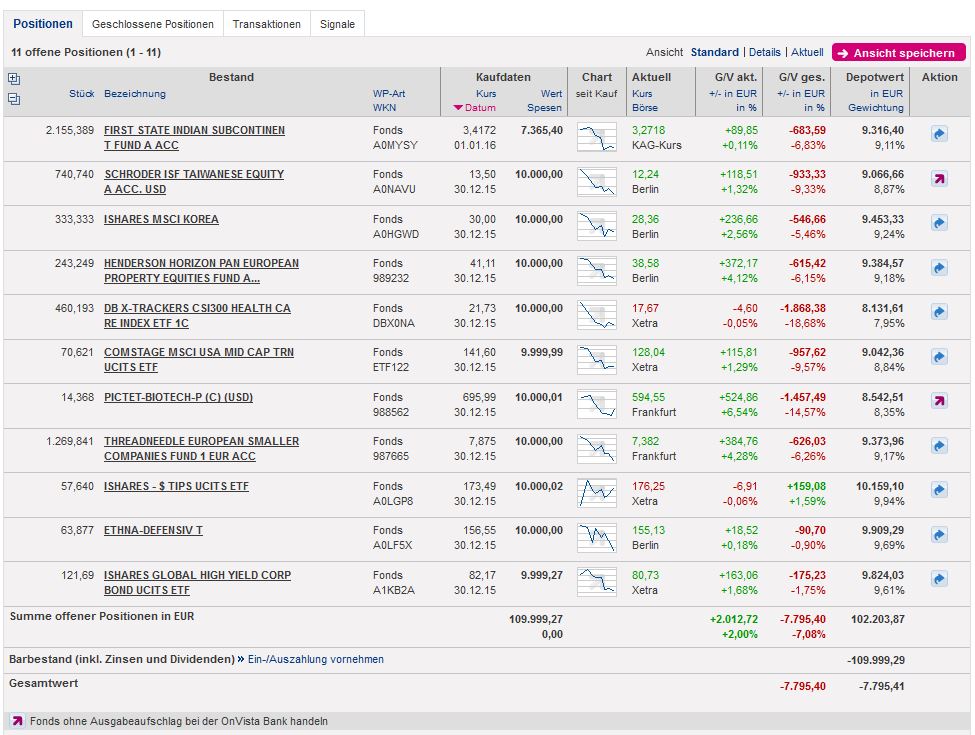This screenshot has width=975, height=735.
Task: Click the magenta action arrow for Schroder ISF Taiwanese Equity
Action: pos(939,179)
